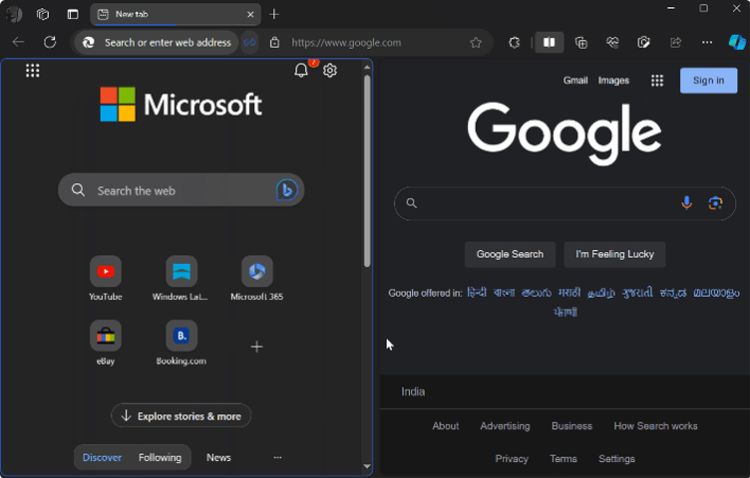Add page to favorites star icon
Screen dimensions: 750x478
[x=475, y=43]
